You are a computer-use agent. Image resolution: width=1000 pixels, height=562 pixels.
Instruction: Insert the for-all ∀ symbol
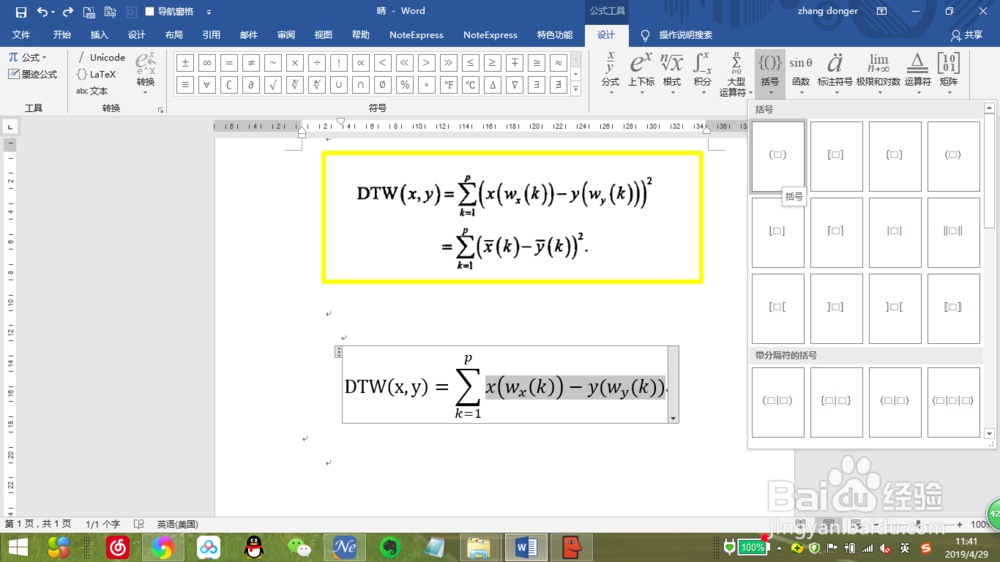(x=207, y=84)
